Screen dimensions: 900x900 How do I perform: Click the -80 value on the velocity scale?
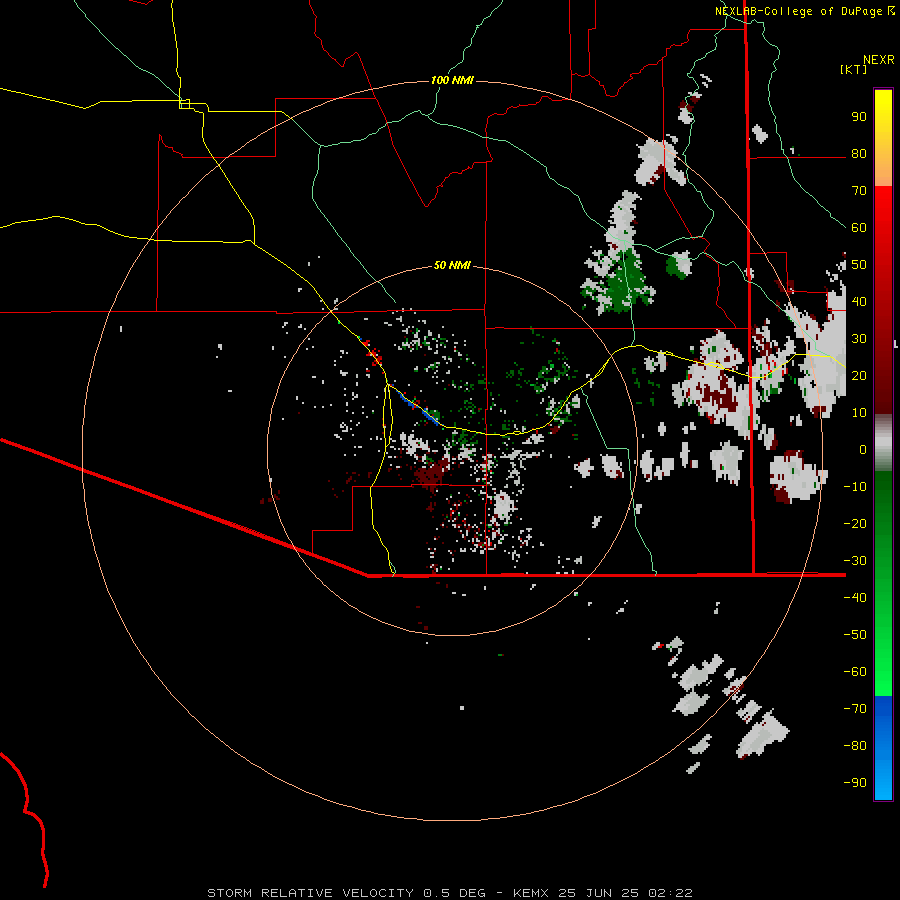[855, 746]
